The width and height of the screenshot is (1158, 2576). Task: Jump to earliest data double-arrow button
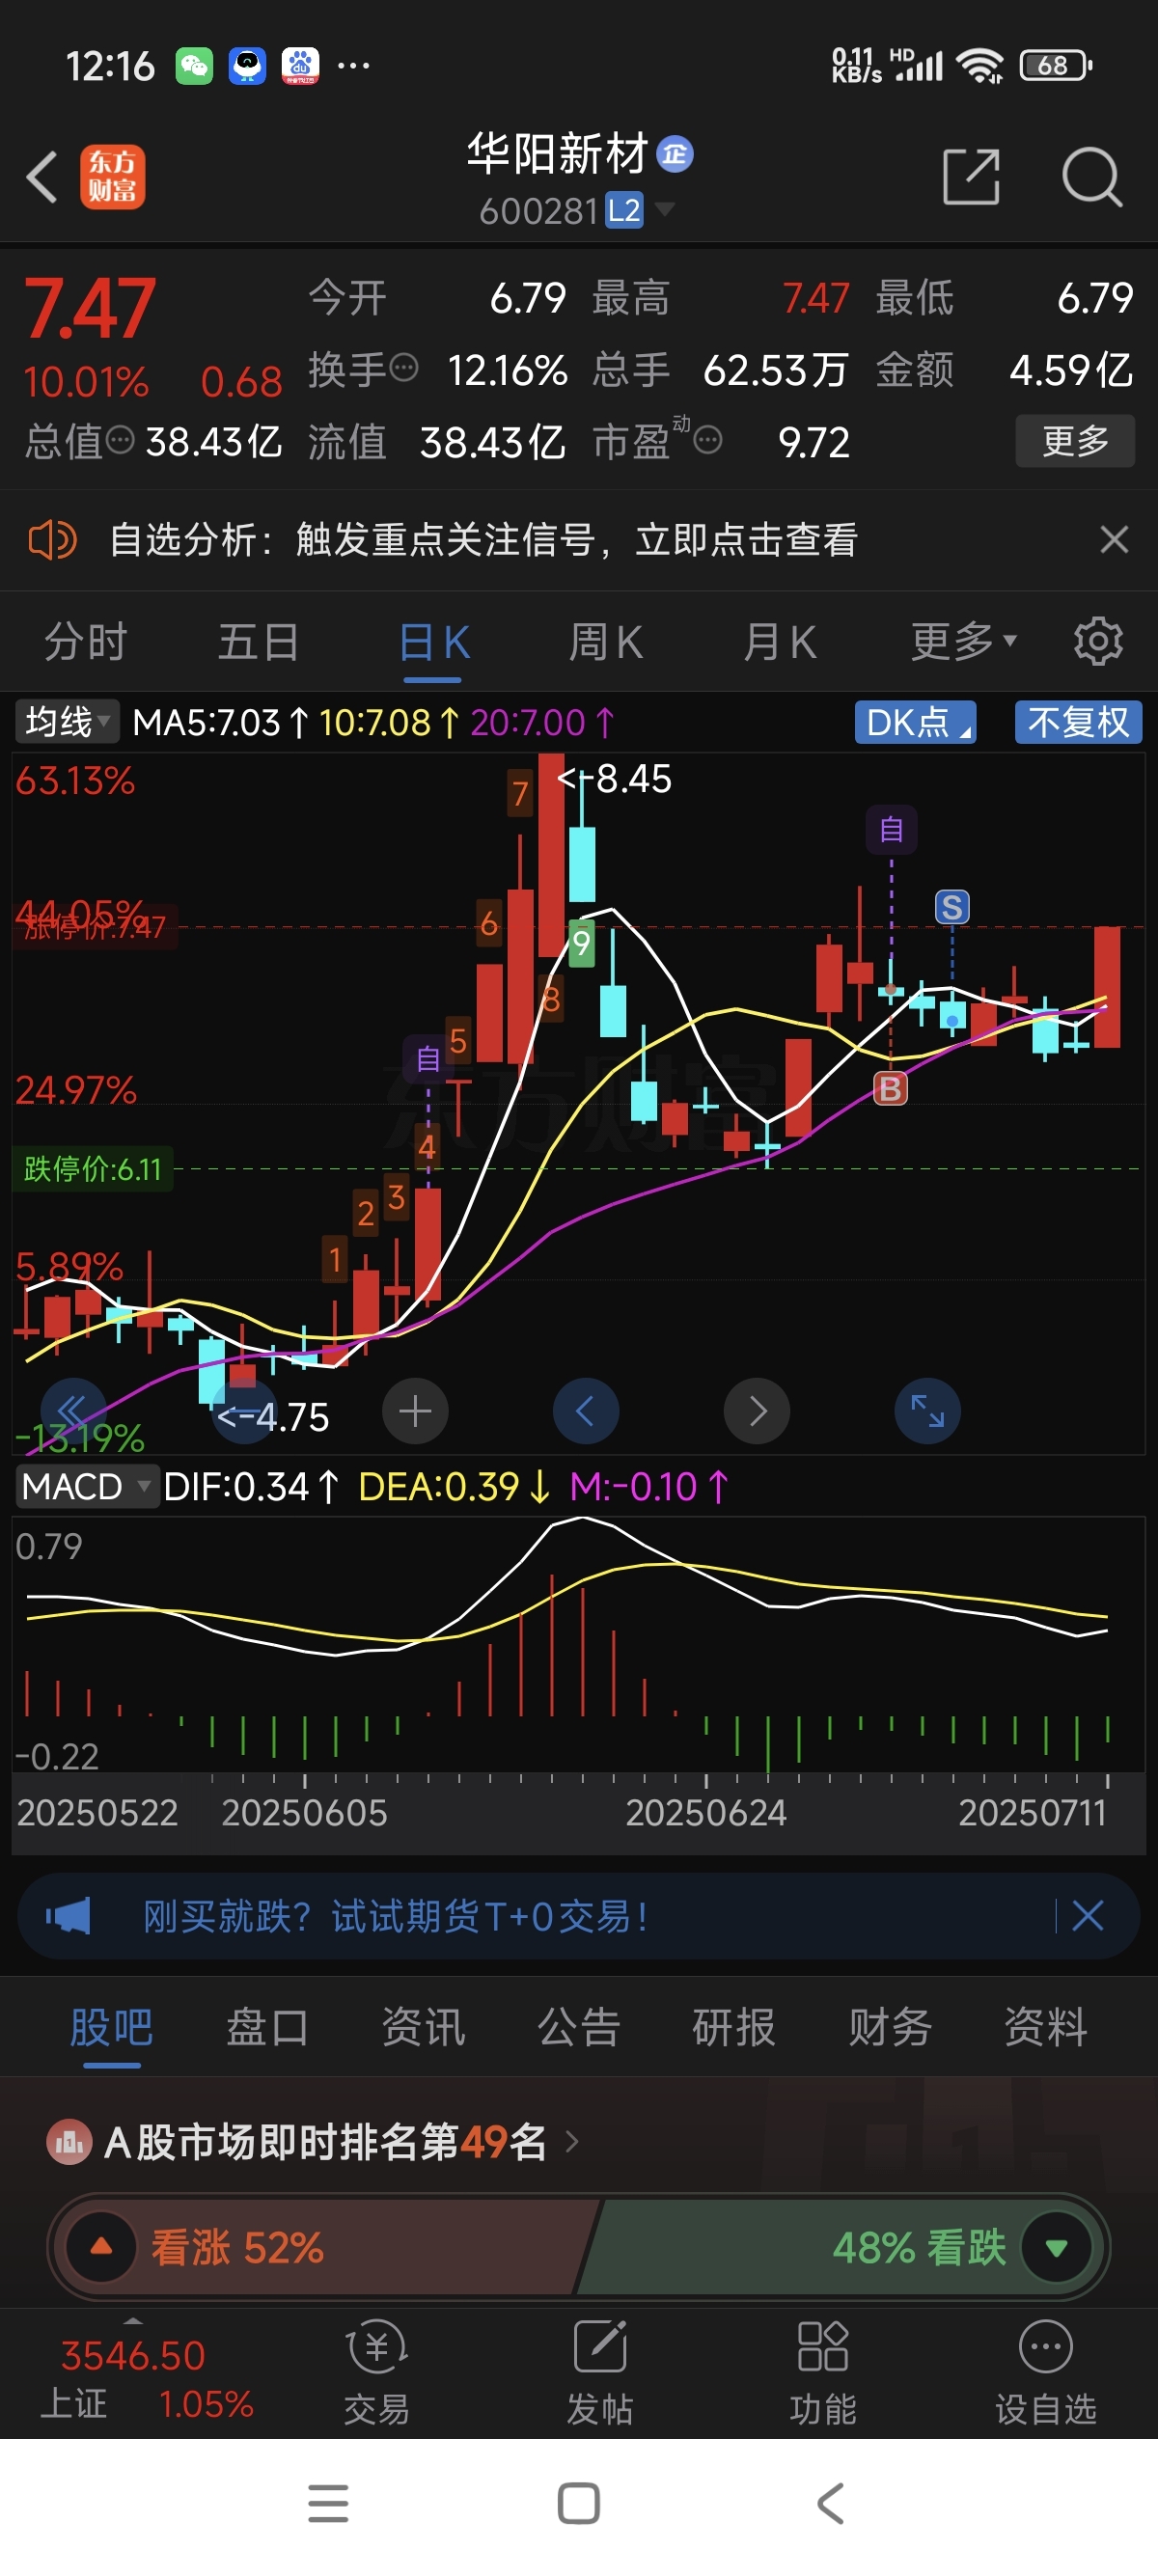pyautogui.click(x=74, y=1411)
